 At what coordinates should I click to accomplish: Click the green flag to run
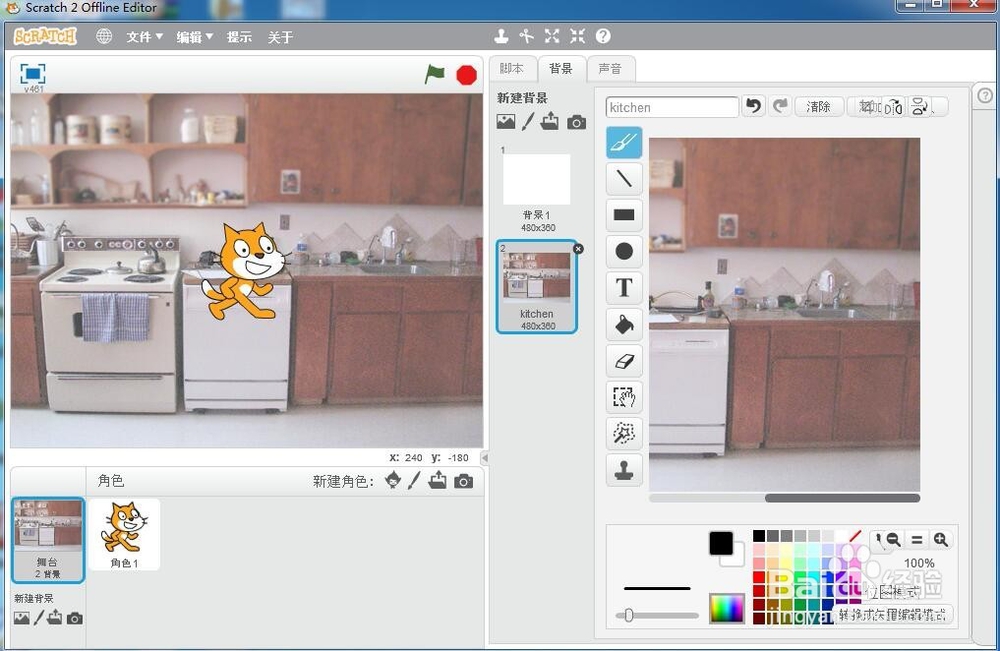pos(434,75)
